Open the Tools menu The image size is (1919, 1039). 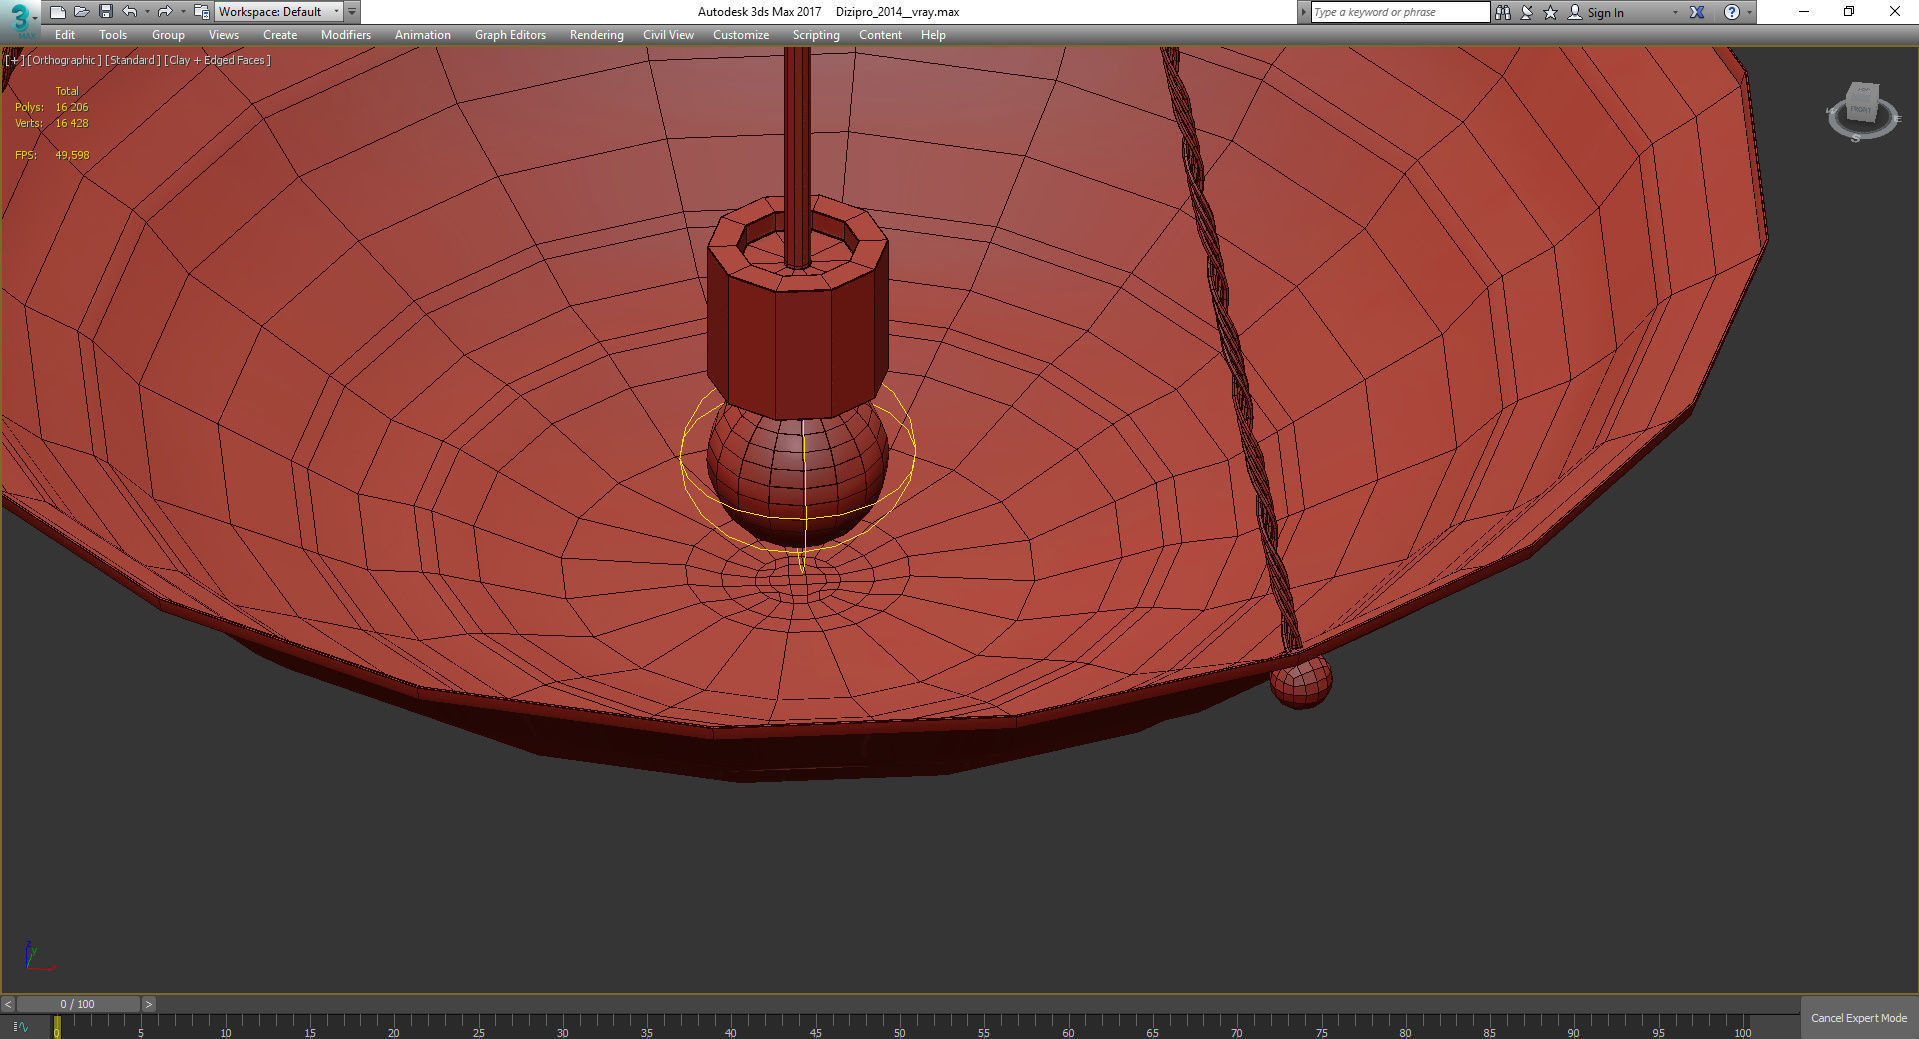(113, 35)
